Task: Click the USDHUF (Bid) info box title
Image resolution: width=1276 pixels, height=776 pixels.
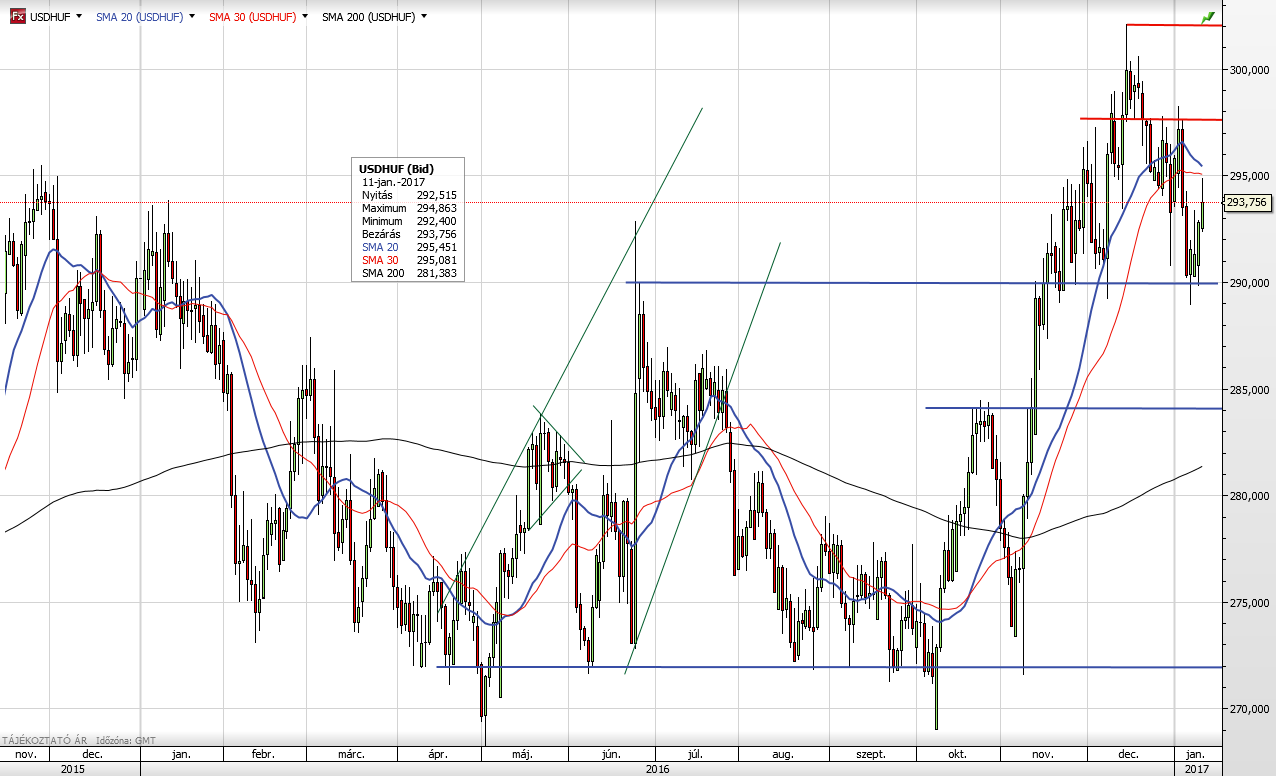Action: [x=397, y=169]
